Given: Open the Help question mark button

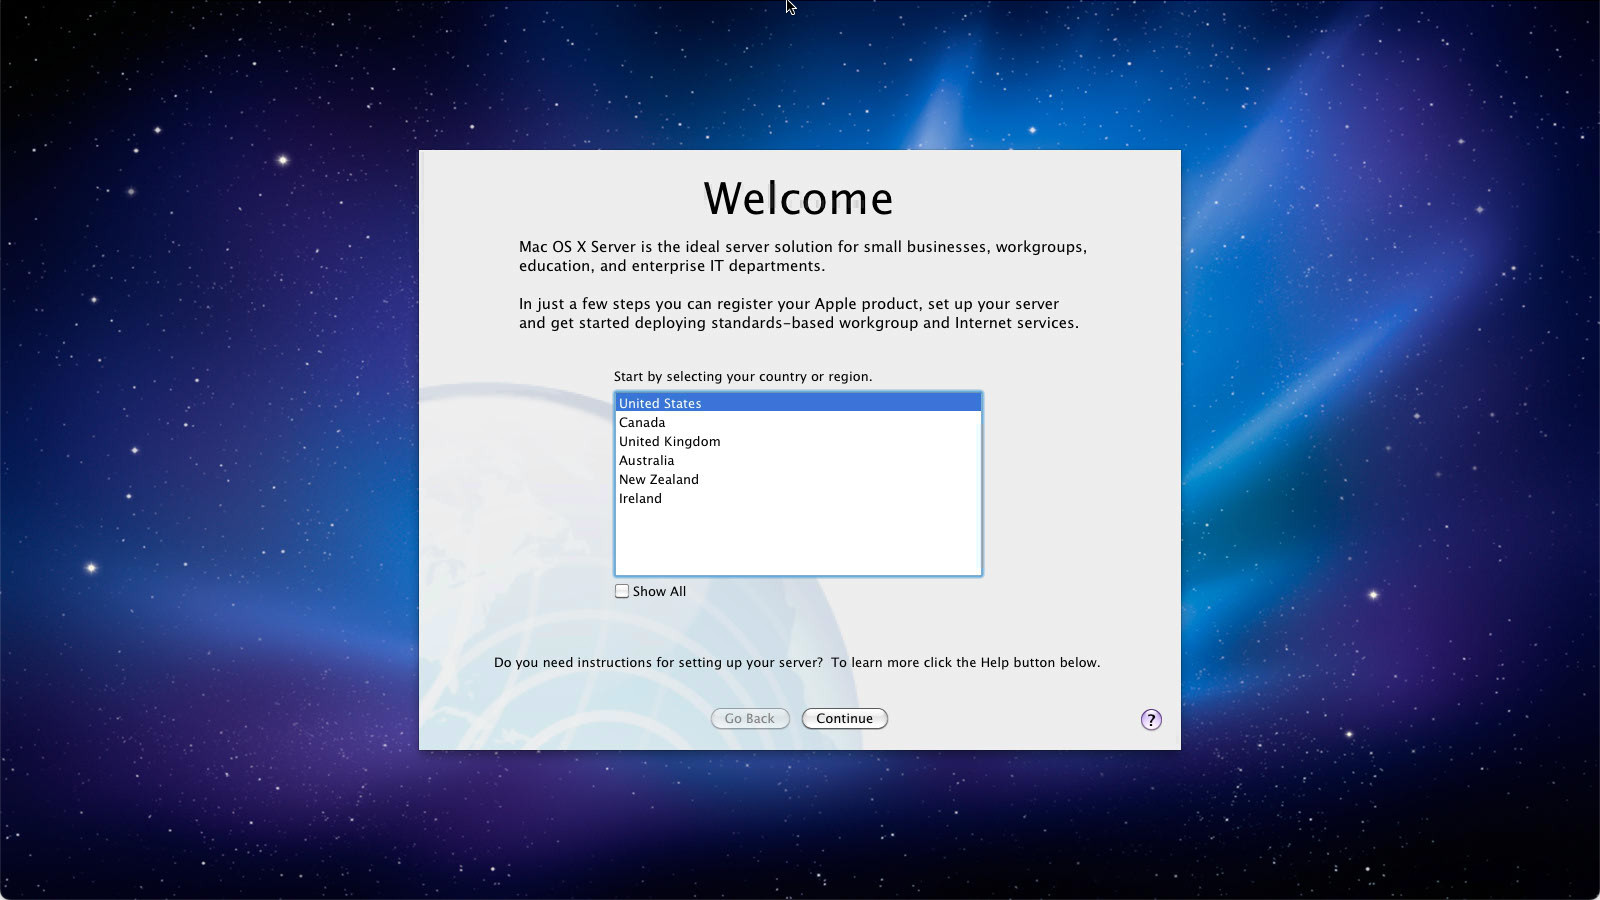Looking at the screenshot, I should (1151, 720).
